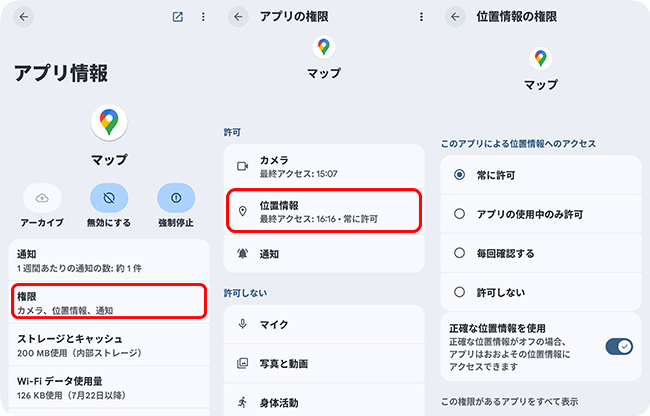Viewport: 650px width, 416px height.
Task: Open the overflow menu in アプリの権限 screen
Action: (x=421, y=17)
